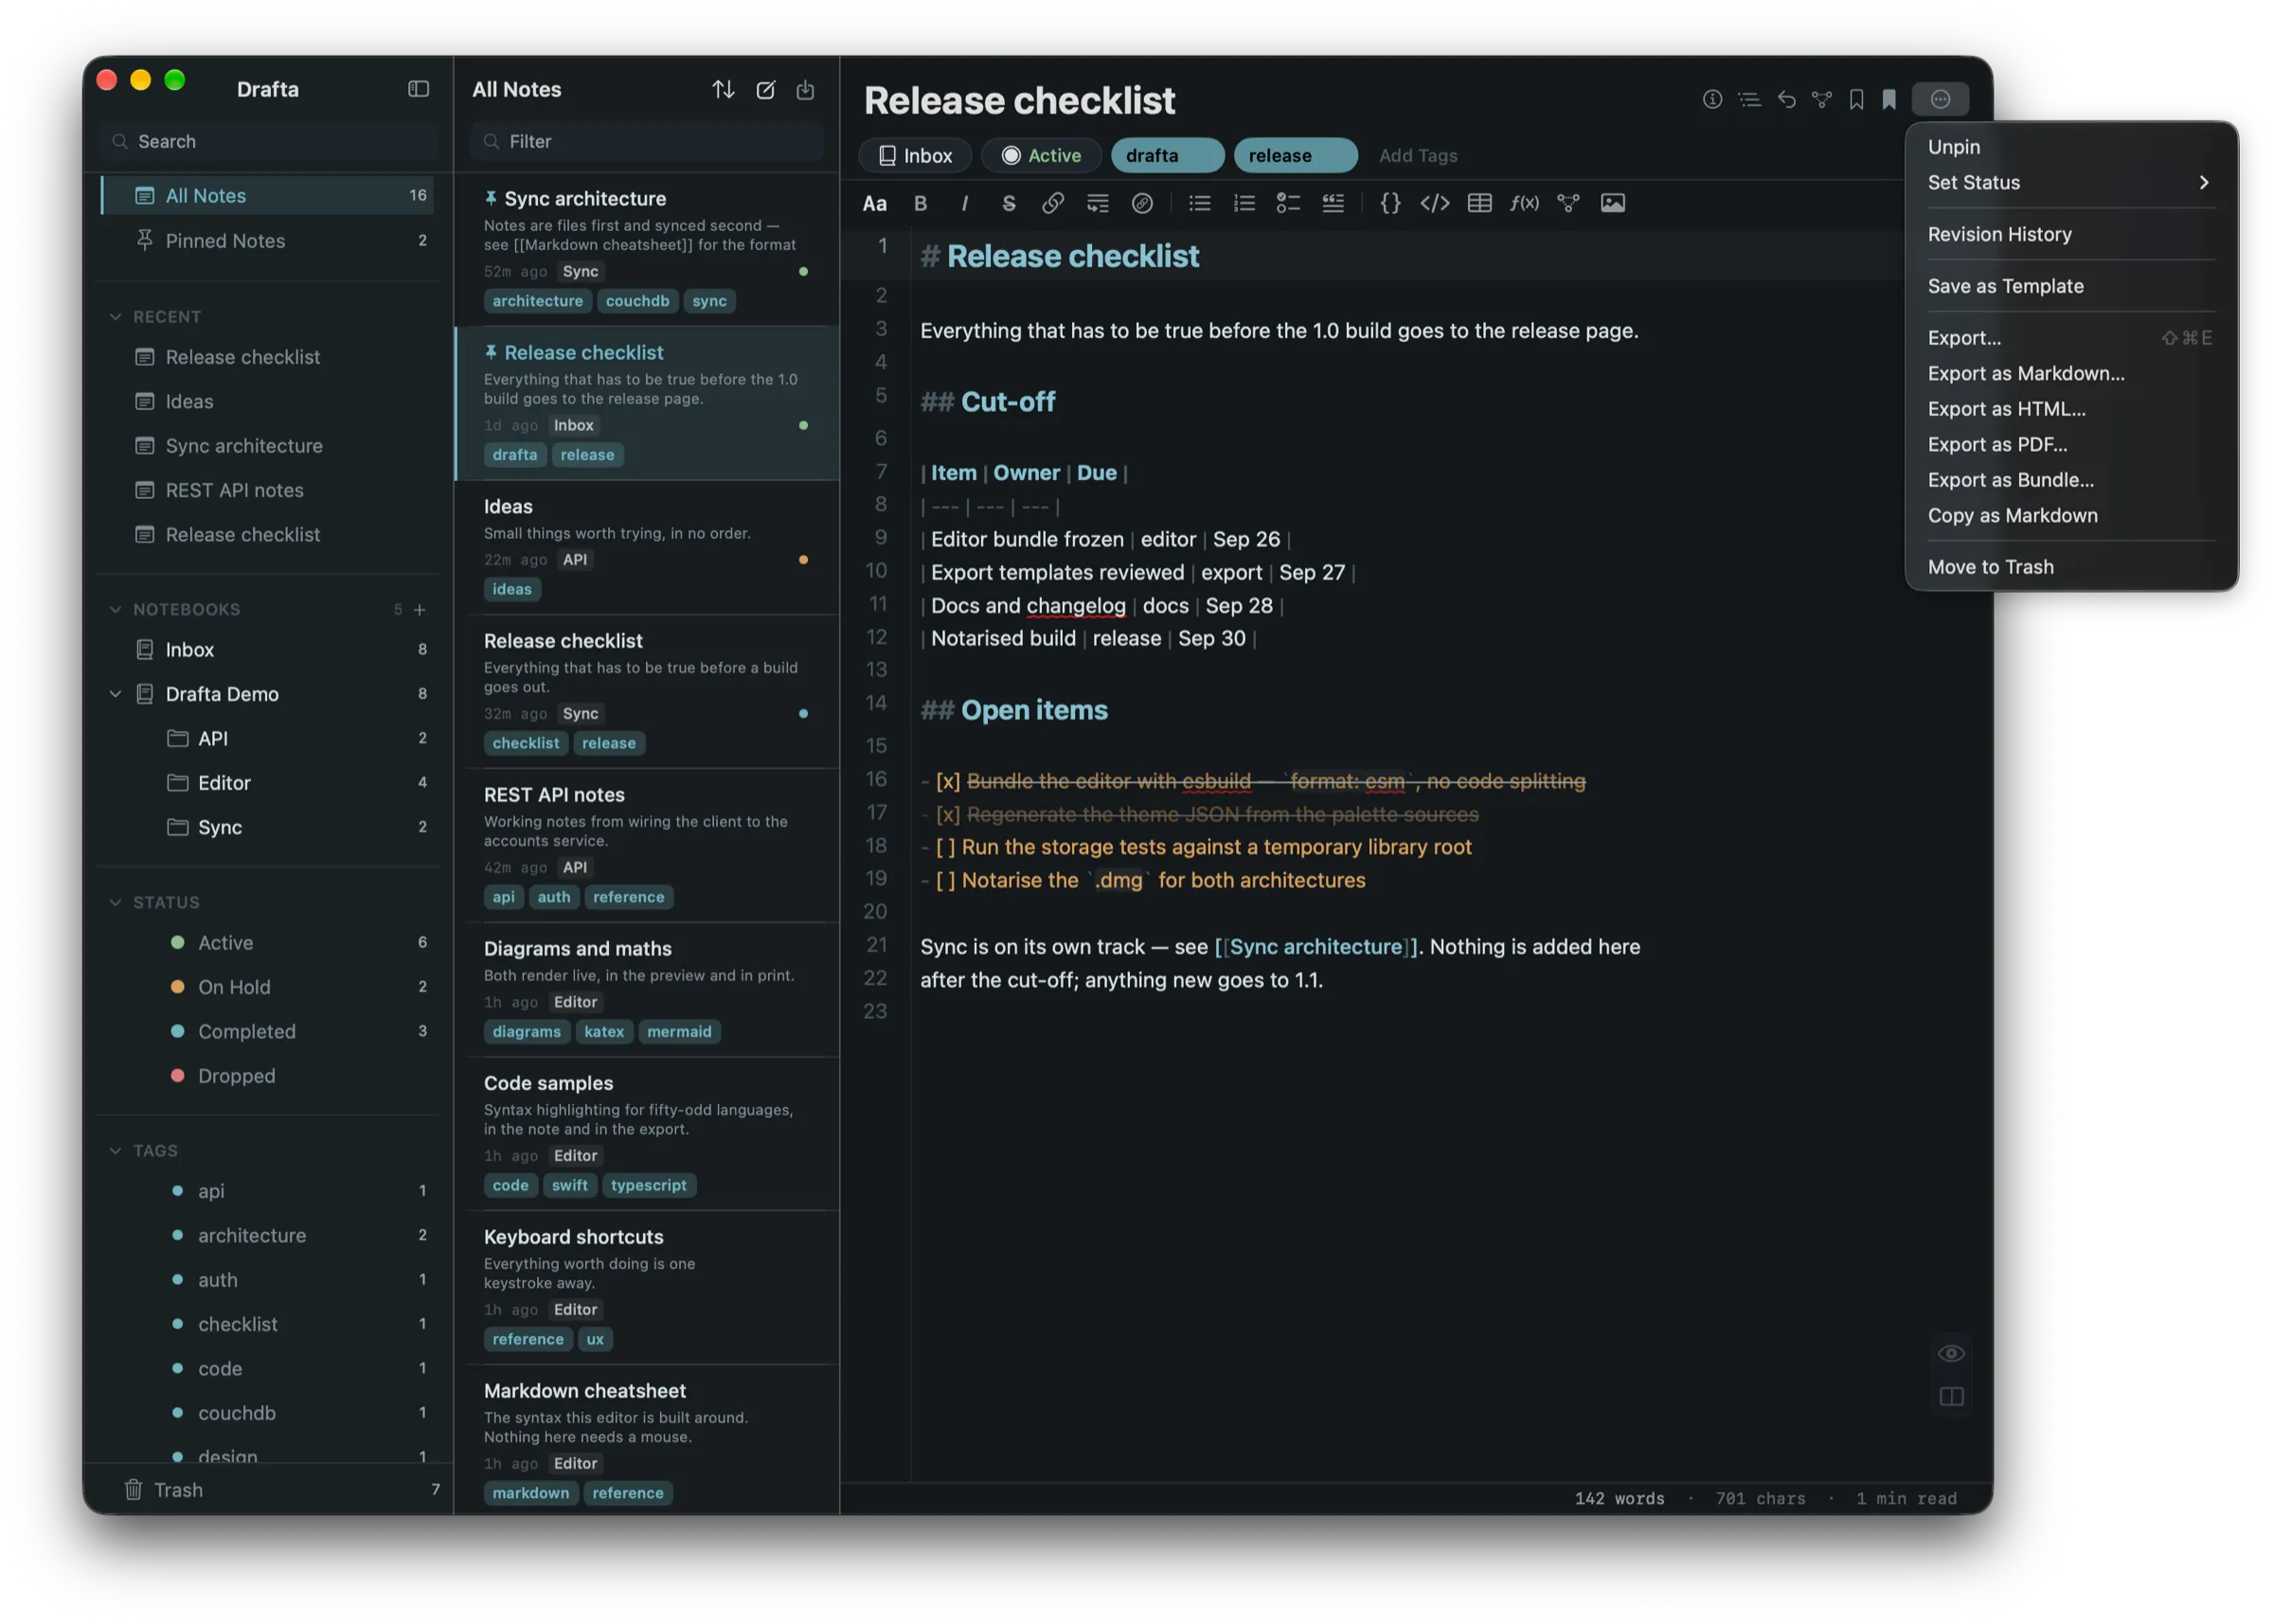
Task: Collapse the Drafta Demo notebook
Action: pos(115,693)
